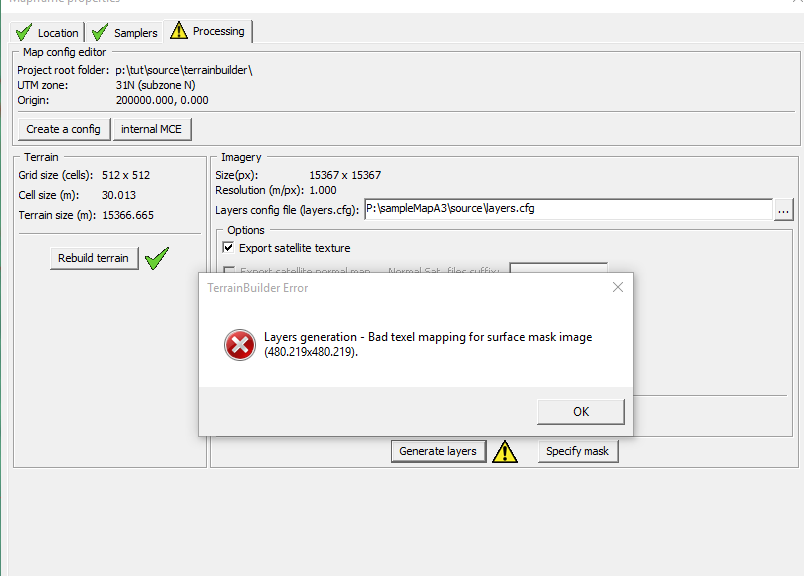Click the green checkmark beside Rebuild terrain

tap(156, 259)
